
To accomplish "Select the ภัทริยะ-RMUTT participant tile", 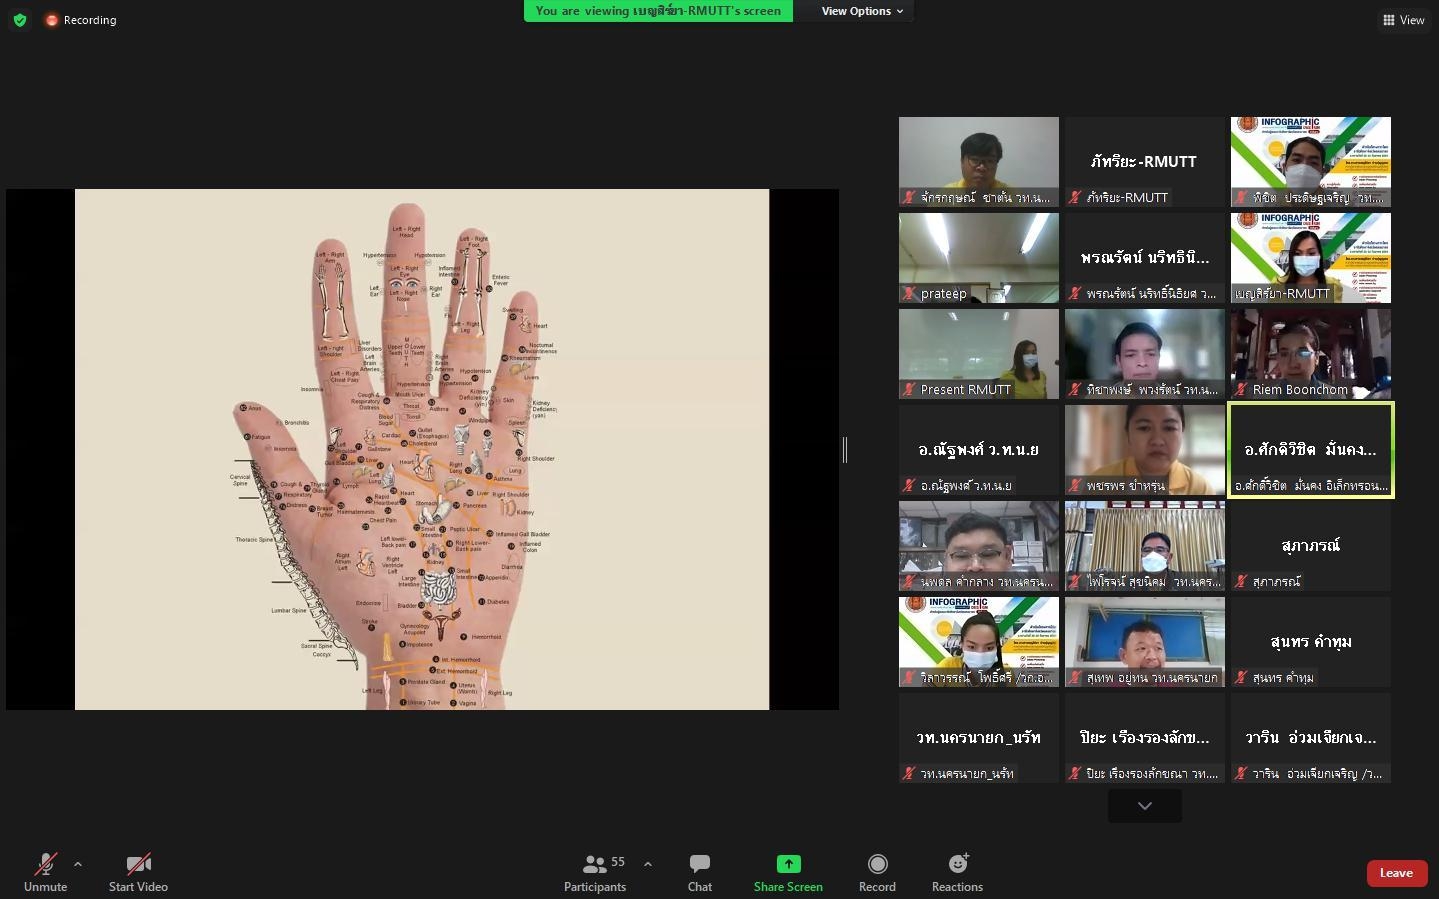I will [x=1145, y=162].
